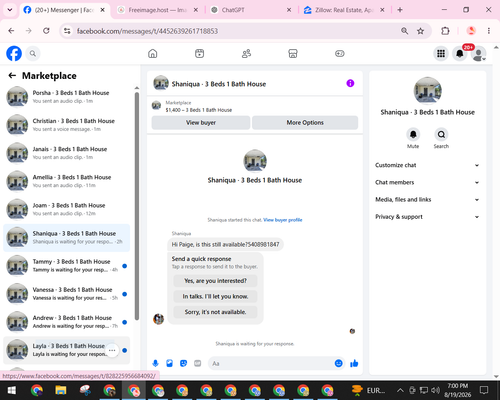
Task: Open File Explorer from taskbar
Action: (61, 390)
